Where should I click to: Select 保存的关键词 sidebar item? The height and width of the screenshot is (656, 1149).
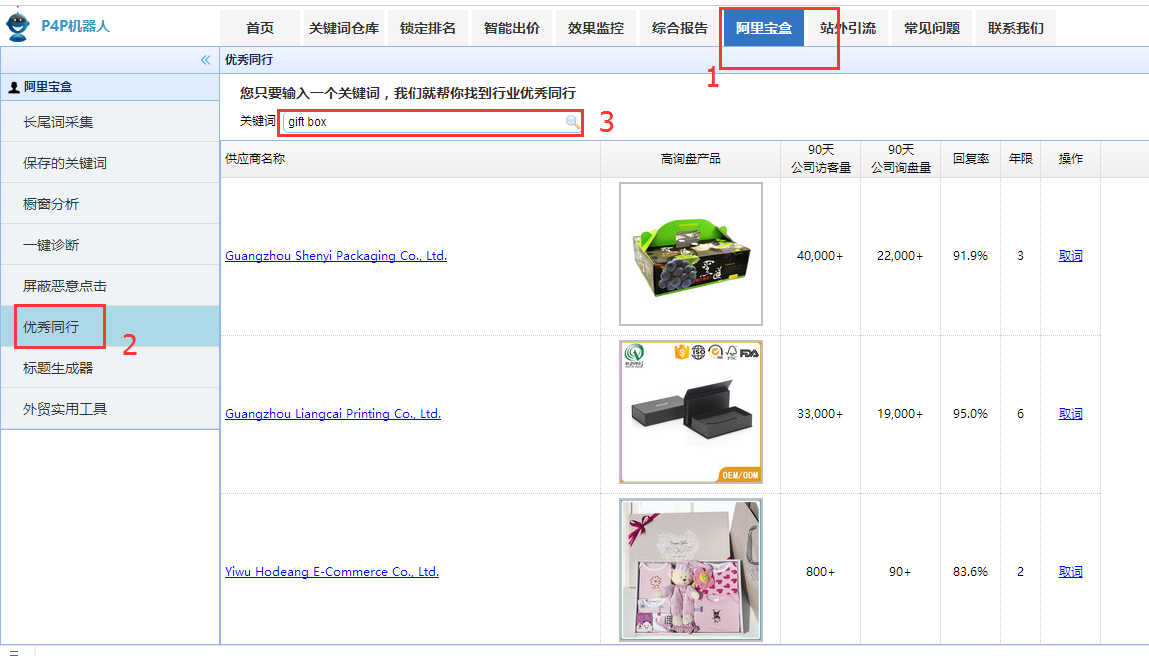[x=110, y=163]
